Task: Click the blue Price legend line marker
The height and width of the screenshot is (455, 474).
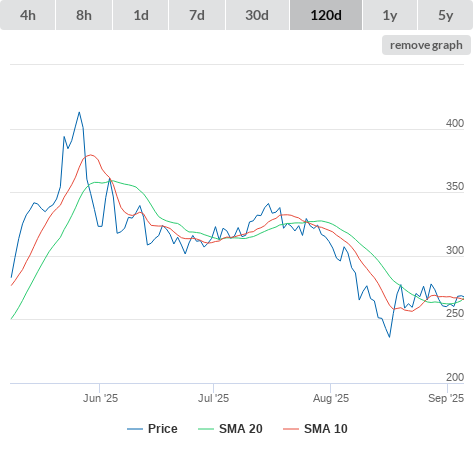Action: point(135,429)
